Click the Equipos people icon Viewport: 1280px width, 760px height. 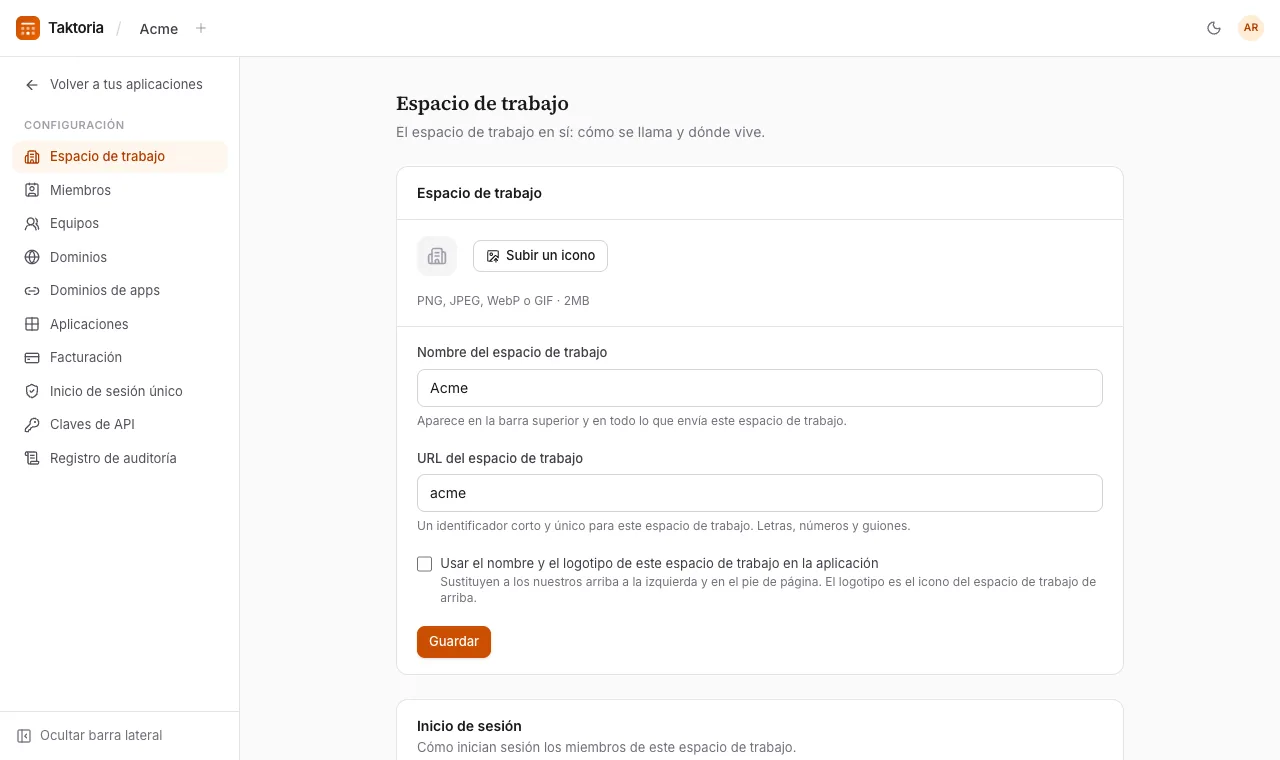pos(32,224)
